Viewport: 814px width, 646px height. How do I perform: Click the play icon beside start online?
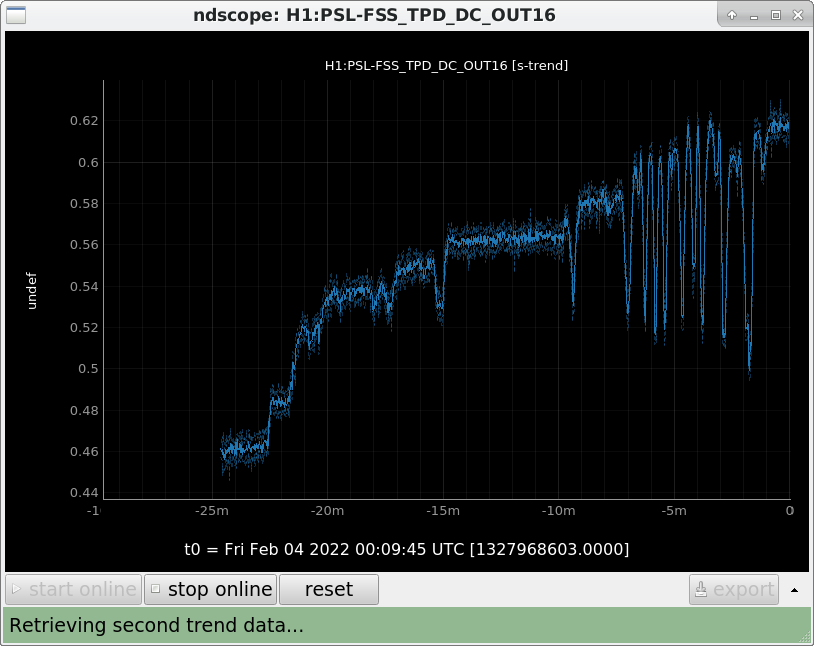pos(16,589)
